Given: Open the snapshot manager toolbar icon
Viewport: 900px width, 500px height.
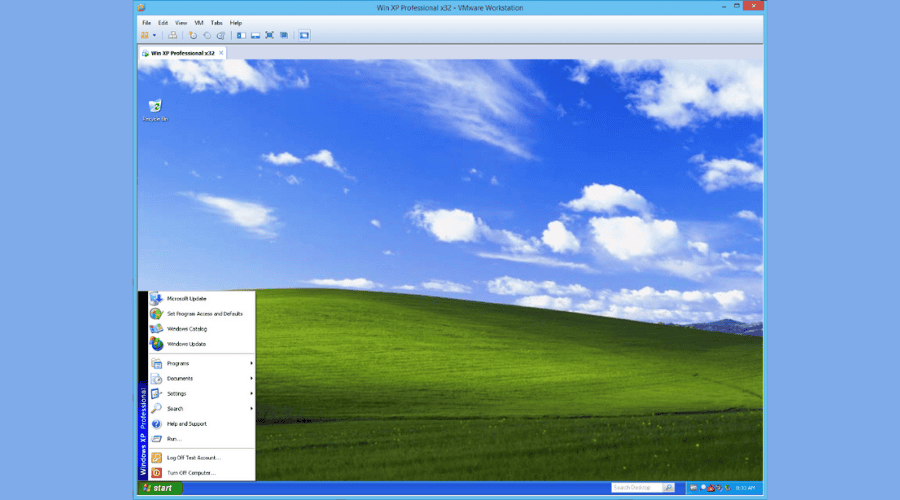Looking at the screenshot, I should pos(221,35).
